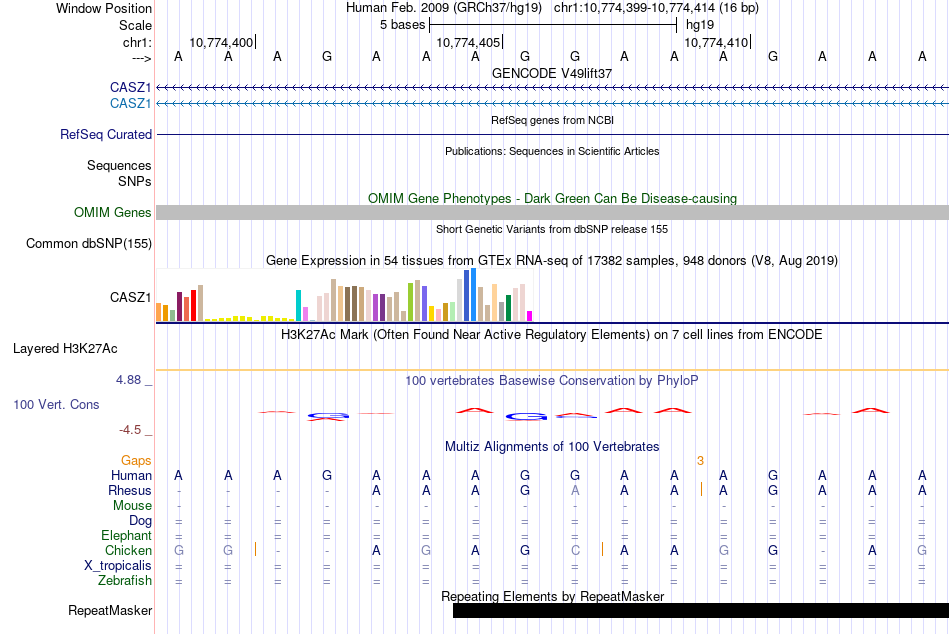Open the RepeatMasker track label
Screen dimensions: 950x634
110,610
